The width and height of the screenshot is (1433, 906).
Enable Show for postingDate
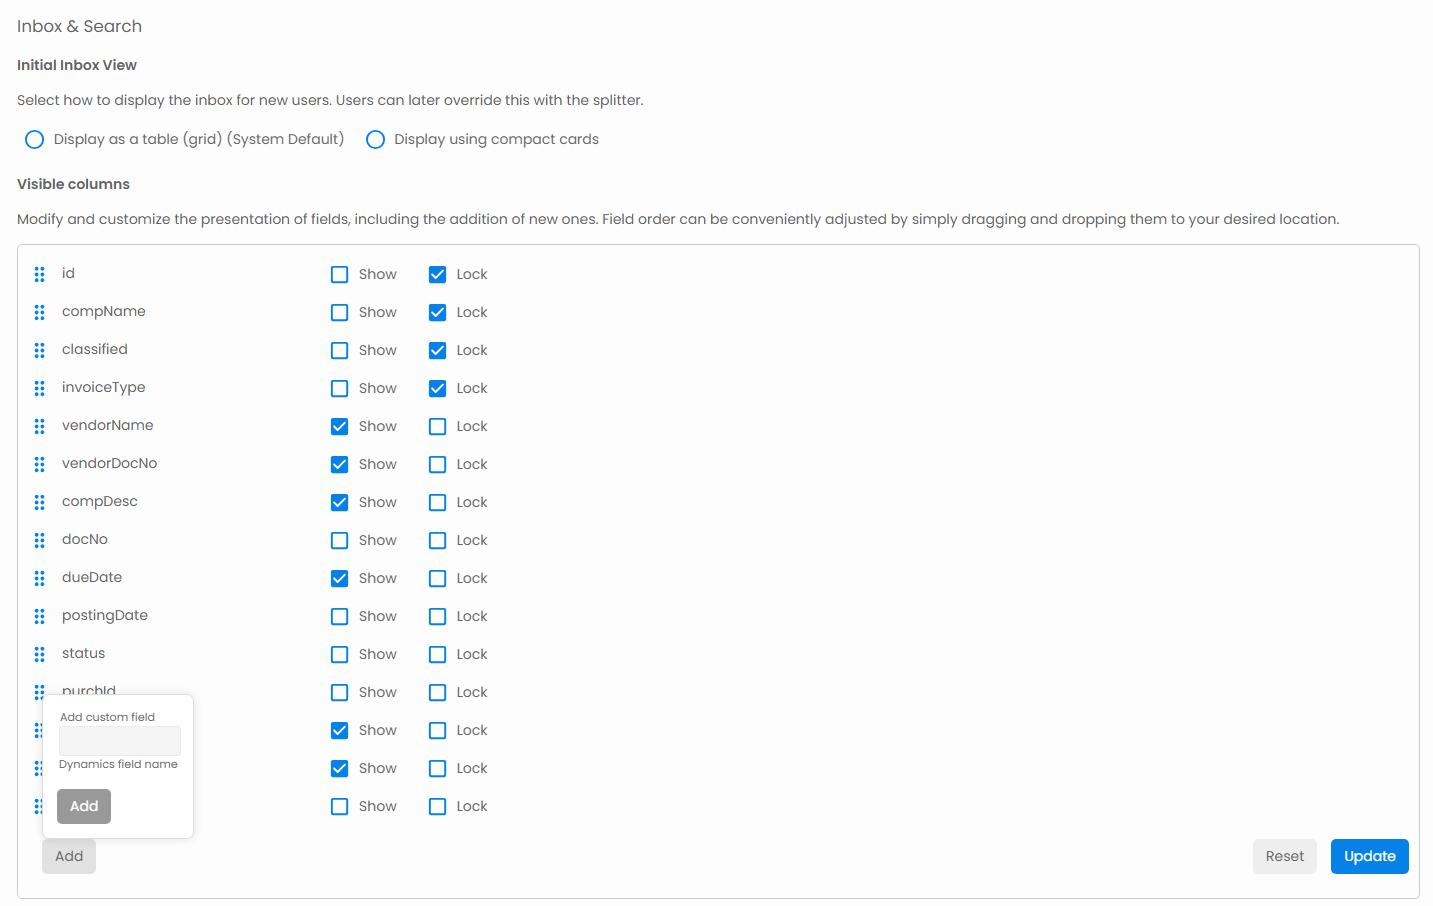click(340, 616)
